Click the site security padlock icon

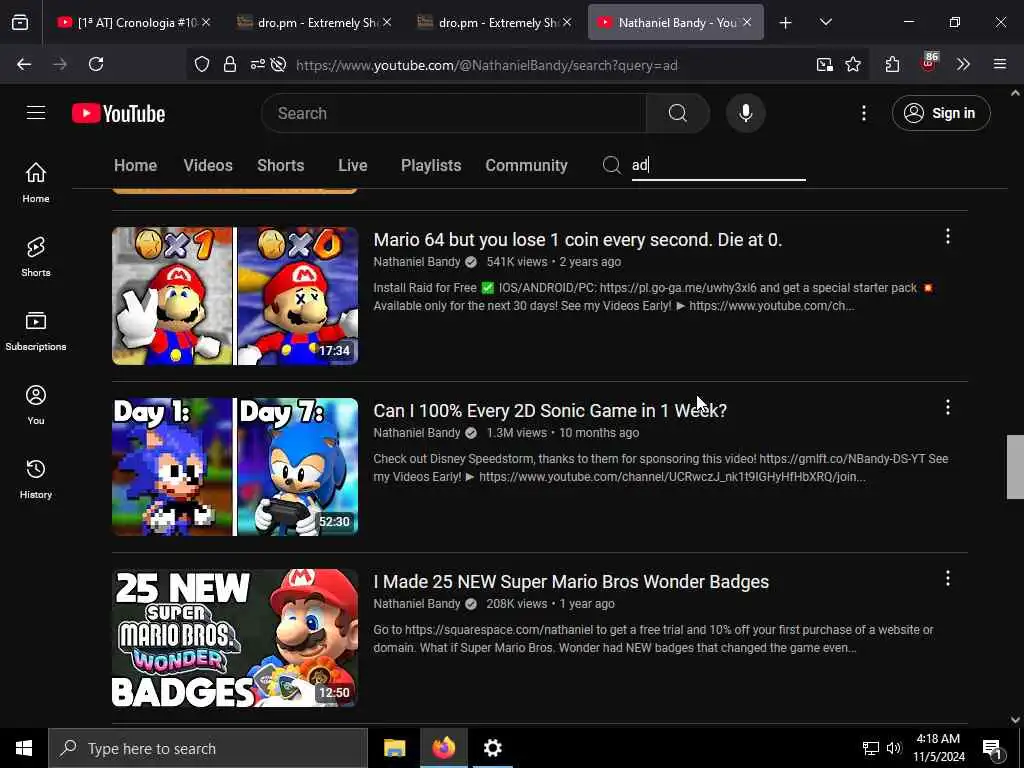(230, 65)
